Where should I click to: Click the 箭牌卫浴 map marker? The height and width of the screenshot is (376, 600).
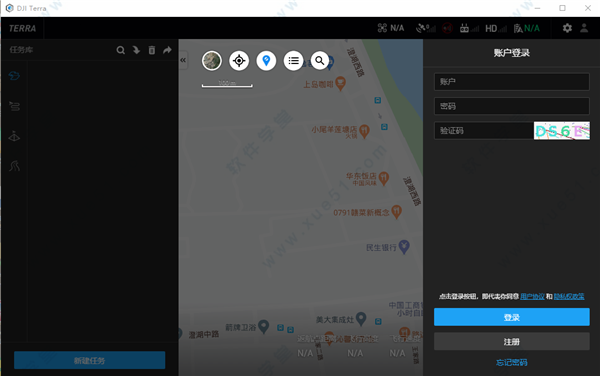tap(263, 327)
